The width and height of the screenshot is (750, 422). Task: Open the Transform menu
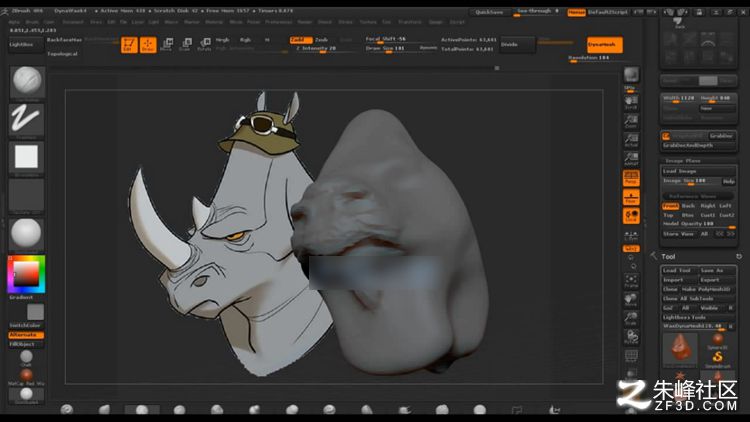click(410, 22)
